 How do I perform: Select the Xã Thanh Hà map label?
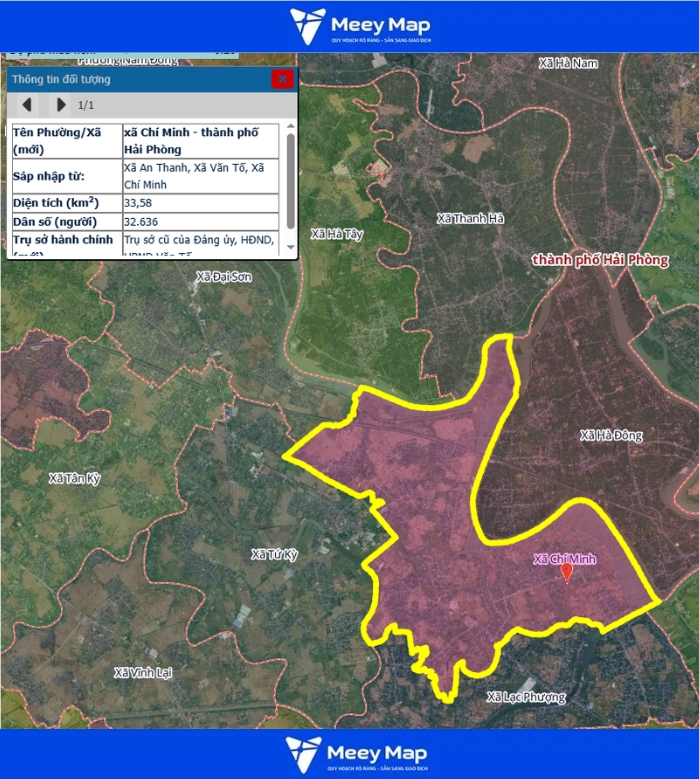coord(470,218)
